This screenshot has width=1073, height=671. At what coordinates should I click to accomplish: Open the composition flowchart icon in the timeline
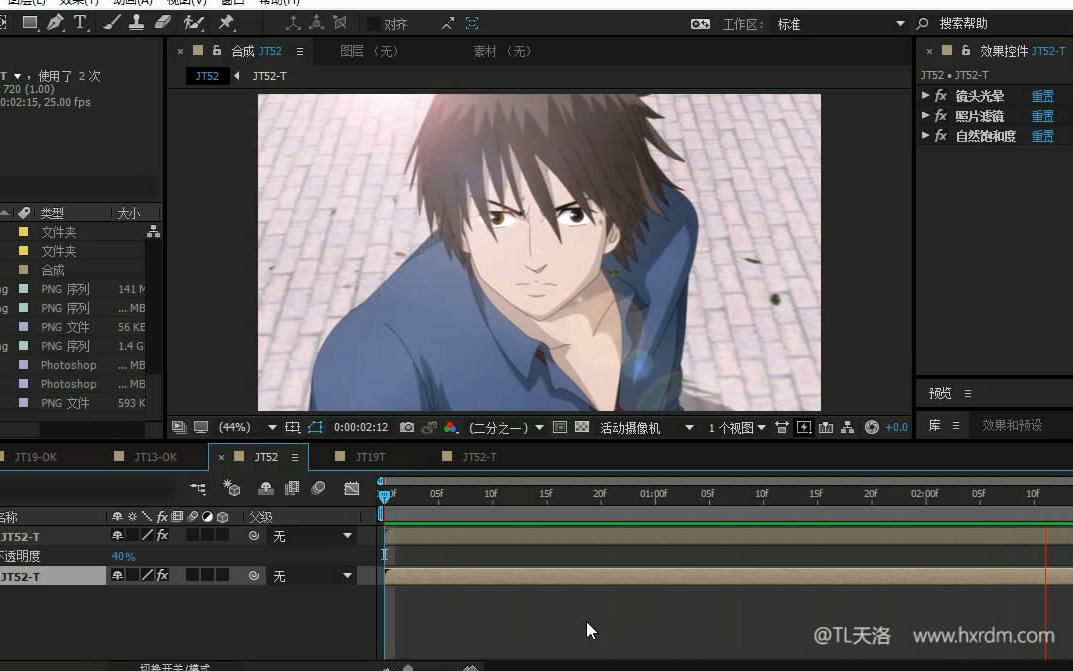pyautogui.click(x=198, y=488)
